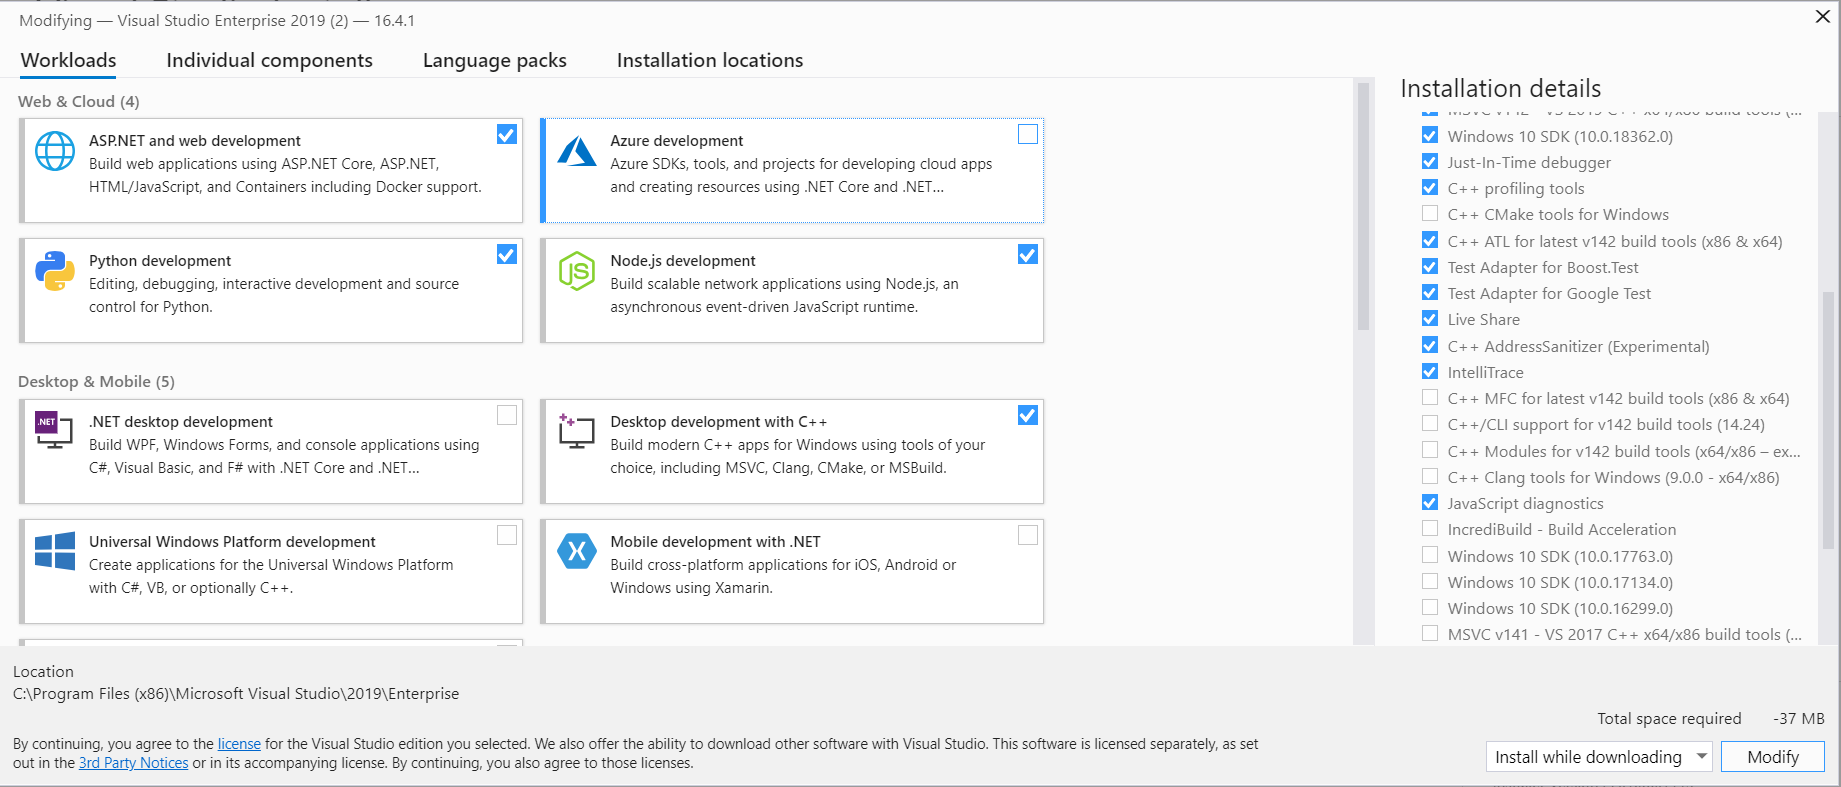Click the ASP.NET globe icon
The height and width of the screenshot is (787, 1841).
(55, 152)
